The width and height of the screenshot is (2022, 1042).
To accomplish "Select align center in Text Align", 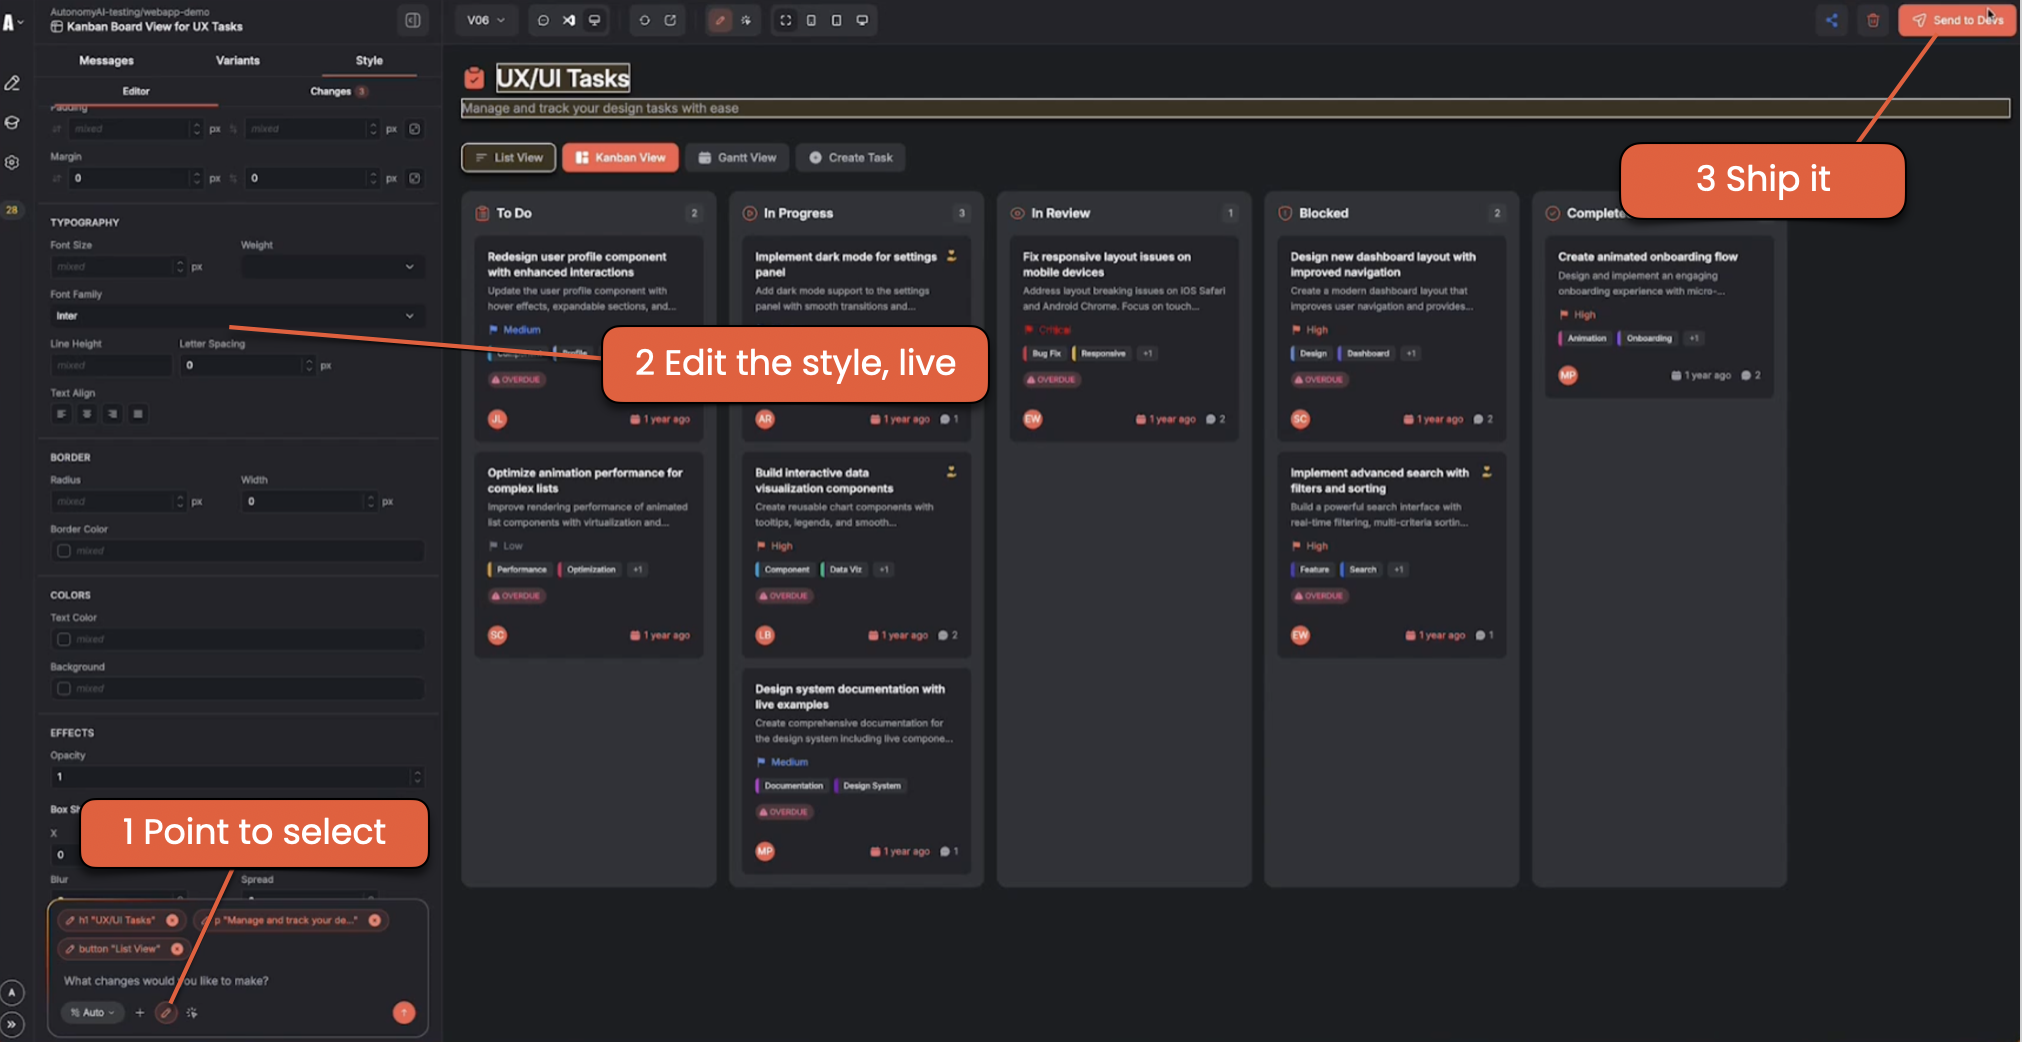I will pyautogui.click(x=87, y=414).
